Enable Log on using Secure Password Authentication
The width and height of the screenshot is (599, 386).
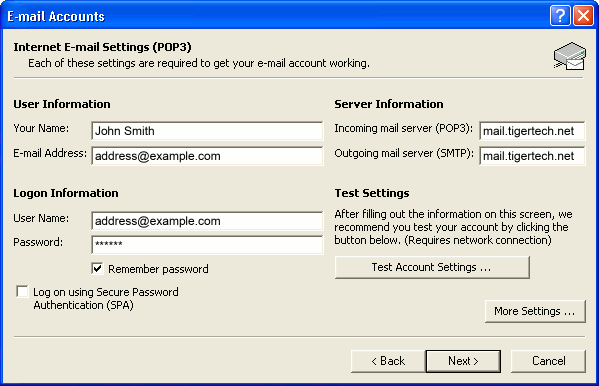coord(22,291)
